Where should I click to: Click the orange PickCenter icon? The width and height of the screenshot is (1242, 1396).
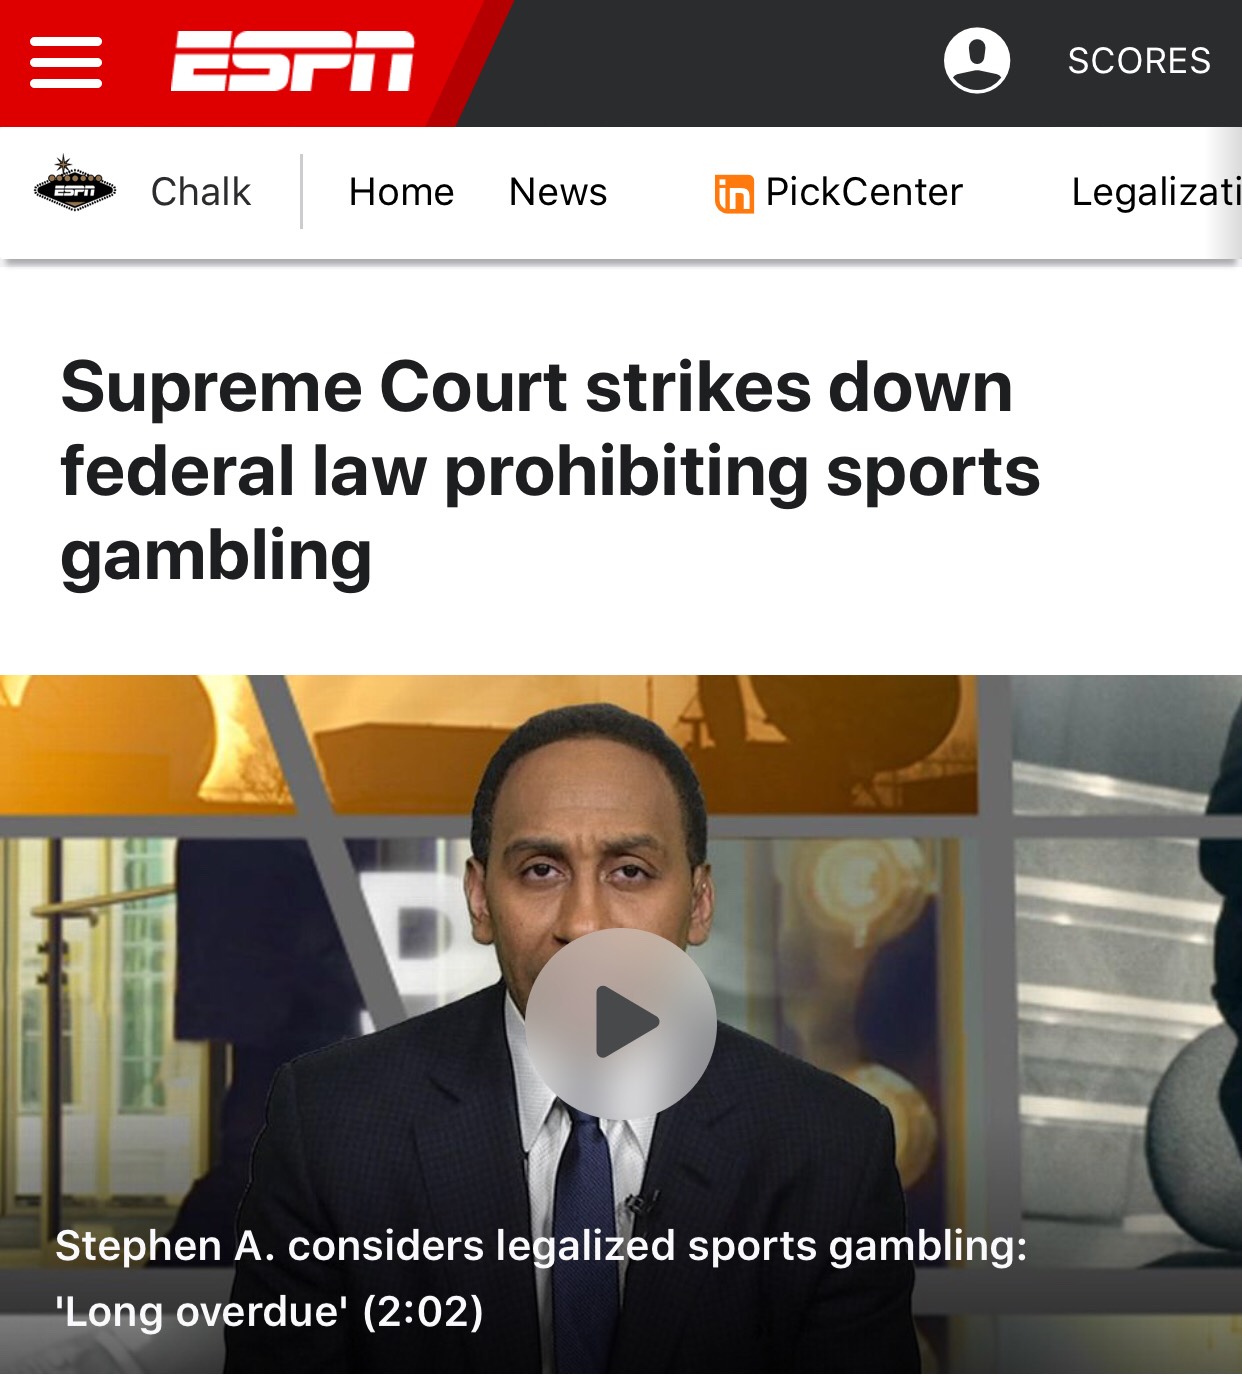pos(734,193)
